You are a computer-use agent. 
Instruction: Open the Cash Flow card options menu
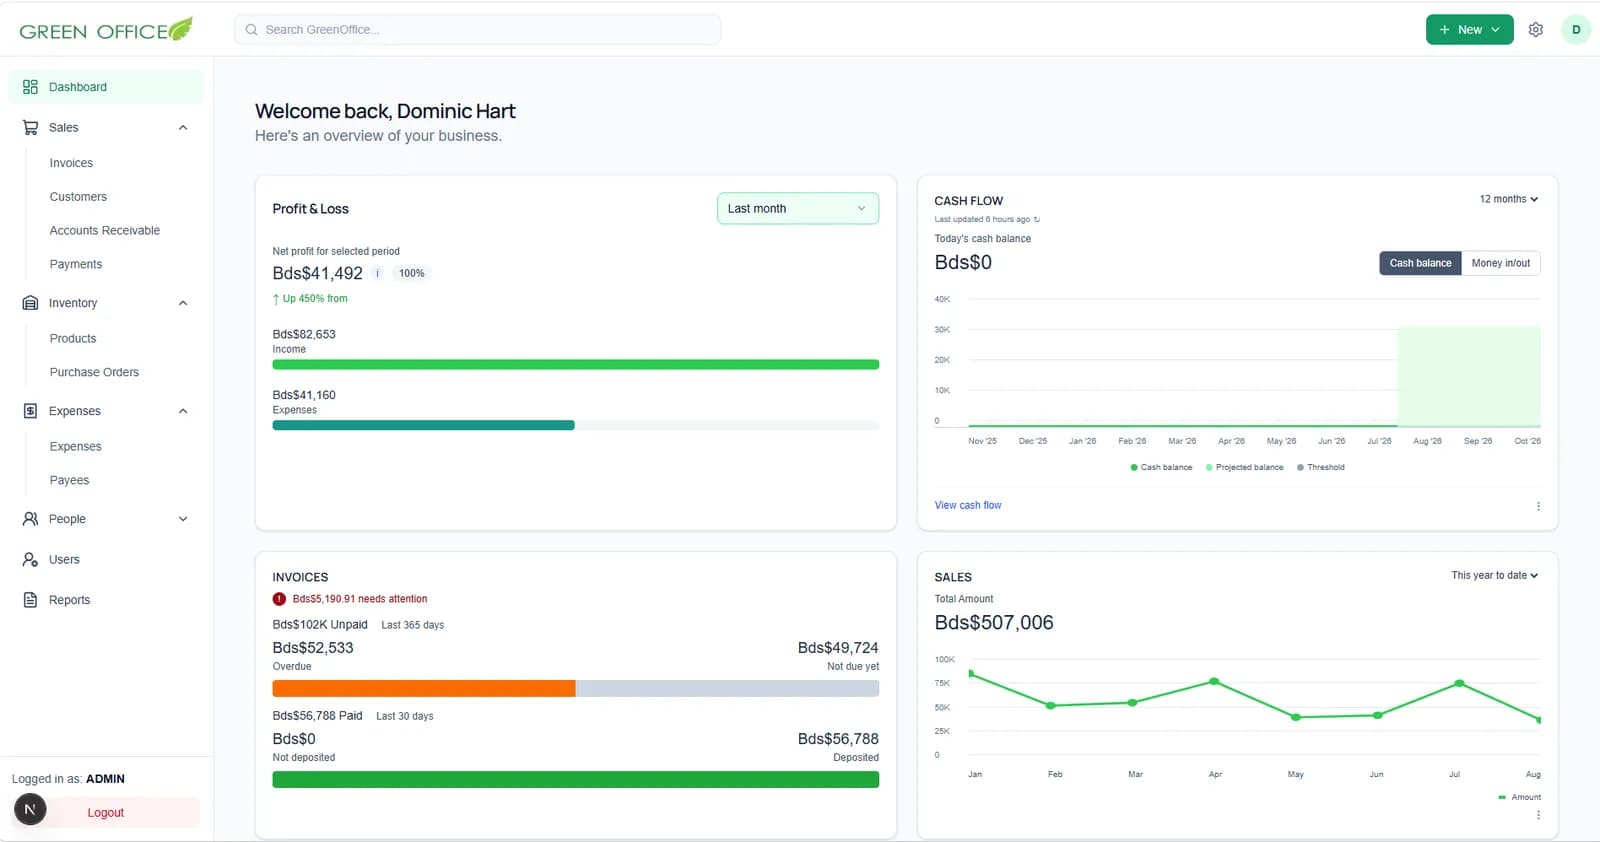pos(1538,506)
